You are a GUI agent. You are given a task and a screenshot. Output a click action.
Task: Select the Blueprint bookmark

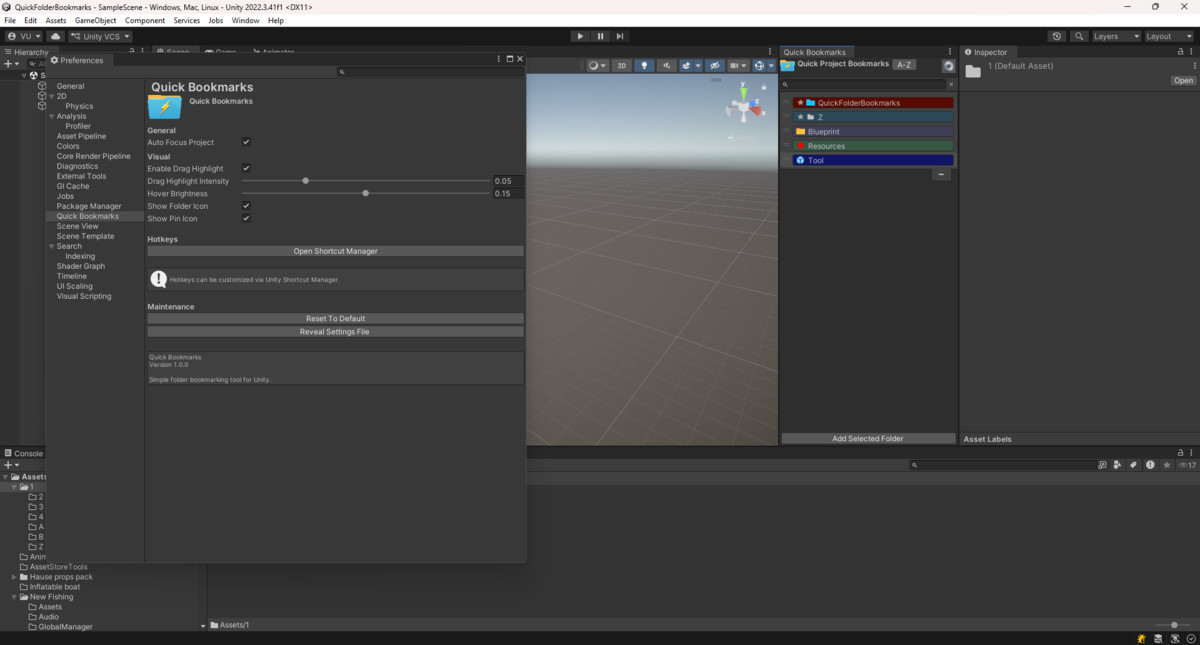click(873, 131)
